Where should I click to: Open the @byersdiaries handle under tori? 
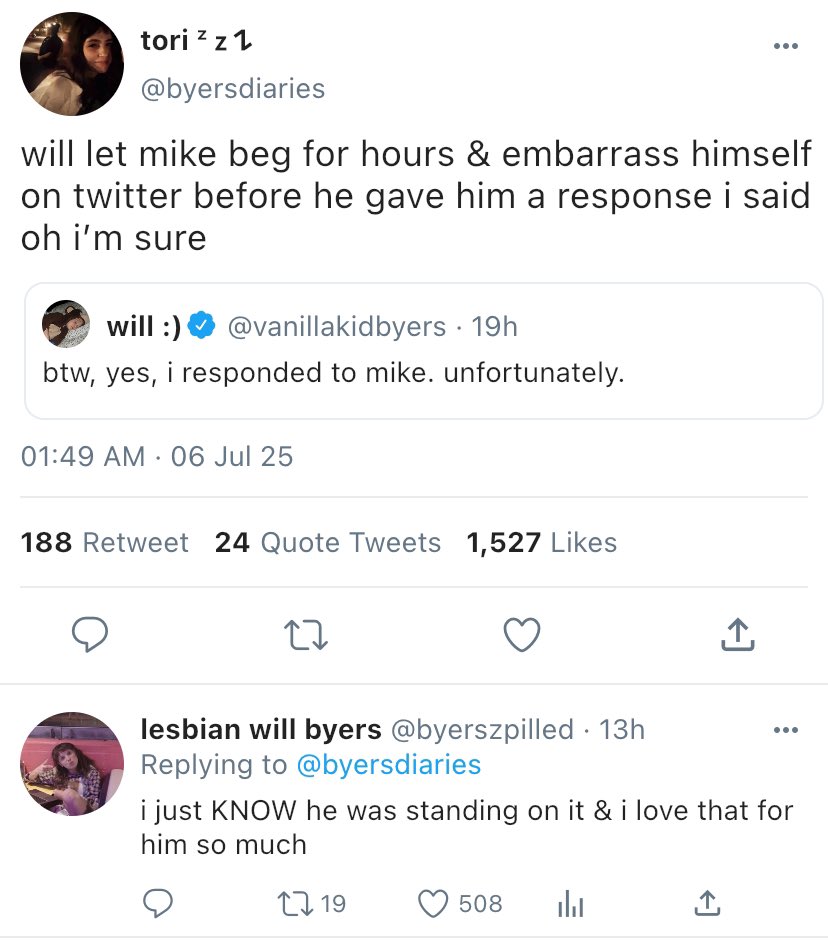pyautogui.click(x=233, y=88)
